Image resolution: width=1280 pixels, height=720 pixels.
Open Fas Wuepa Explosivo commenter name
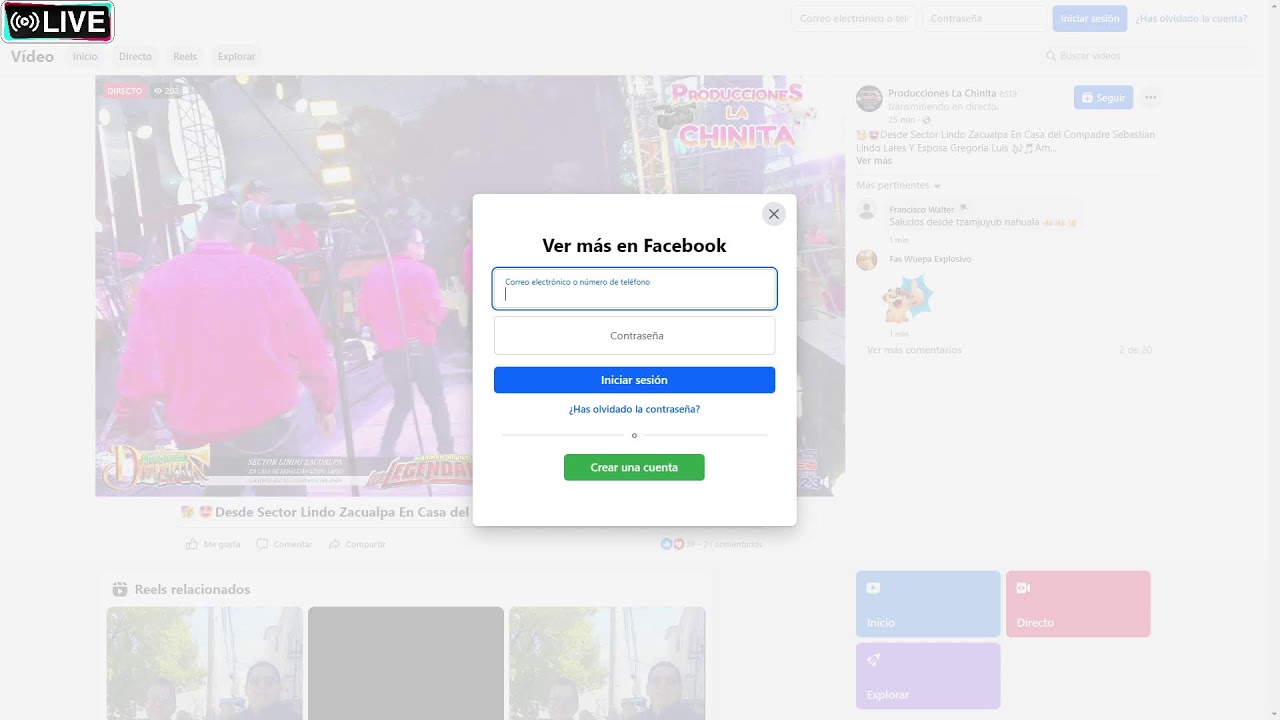pos(930,259)
